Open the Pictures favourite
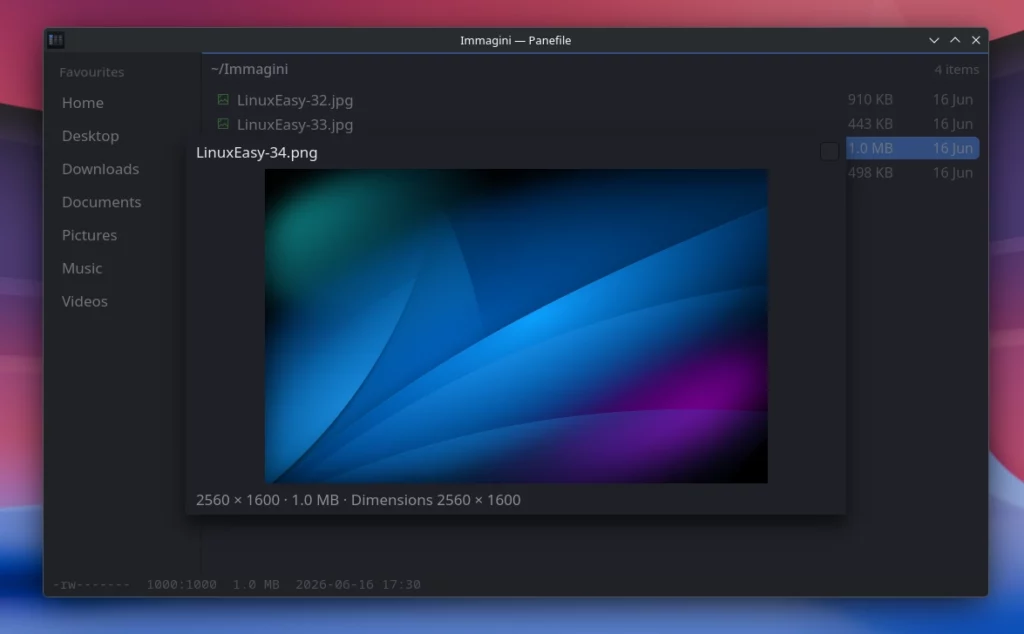This screenshot has width=1024, height=634. (89, 235)
